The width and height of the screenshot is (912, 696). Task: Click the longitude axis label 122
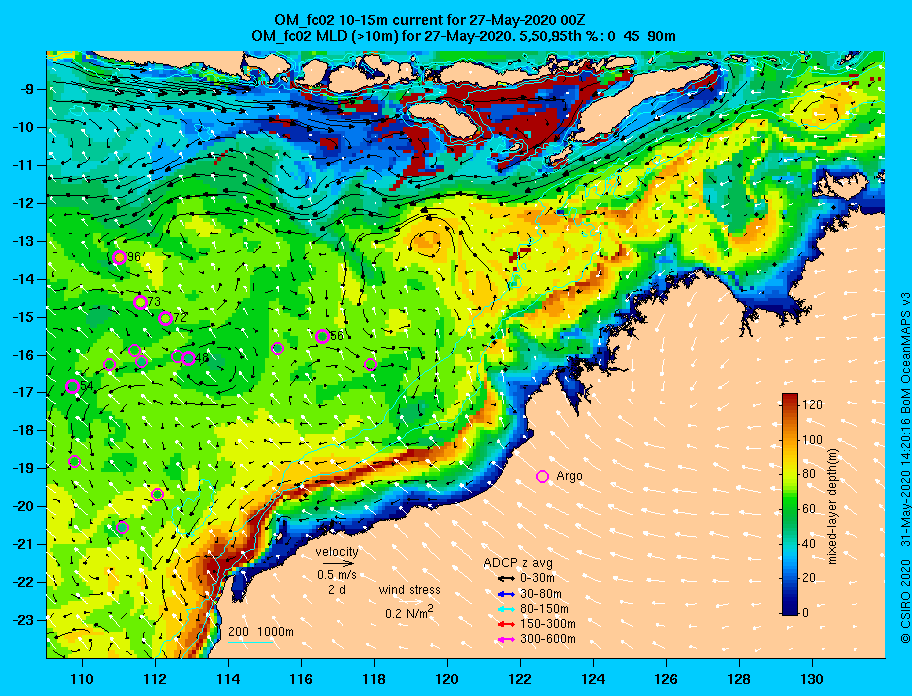coord(520,679)
